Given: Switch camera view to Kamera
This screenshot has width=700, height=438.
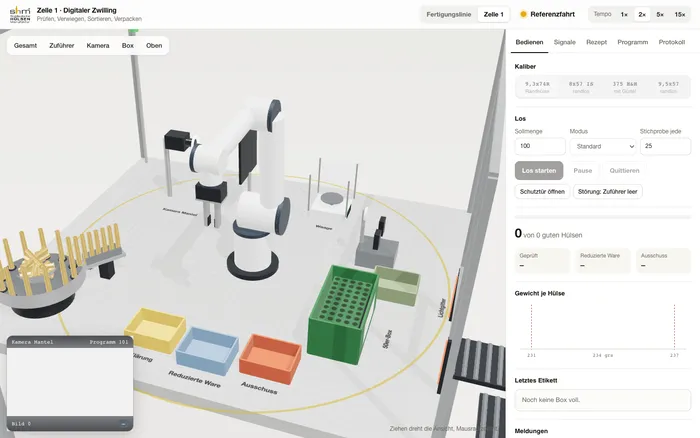Looking at the screenshot, I should point(98,46).
